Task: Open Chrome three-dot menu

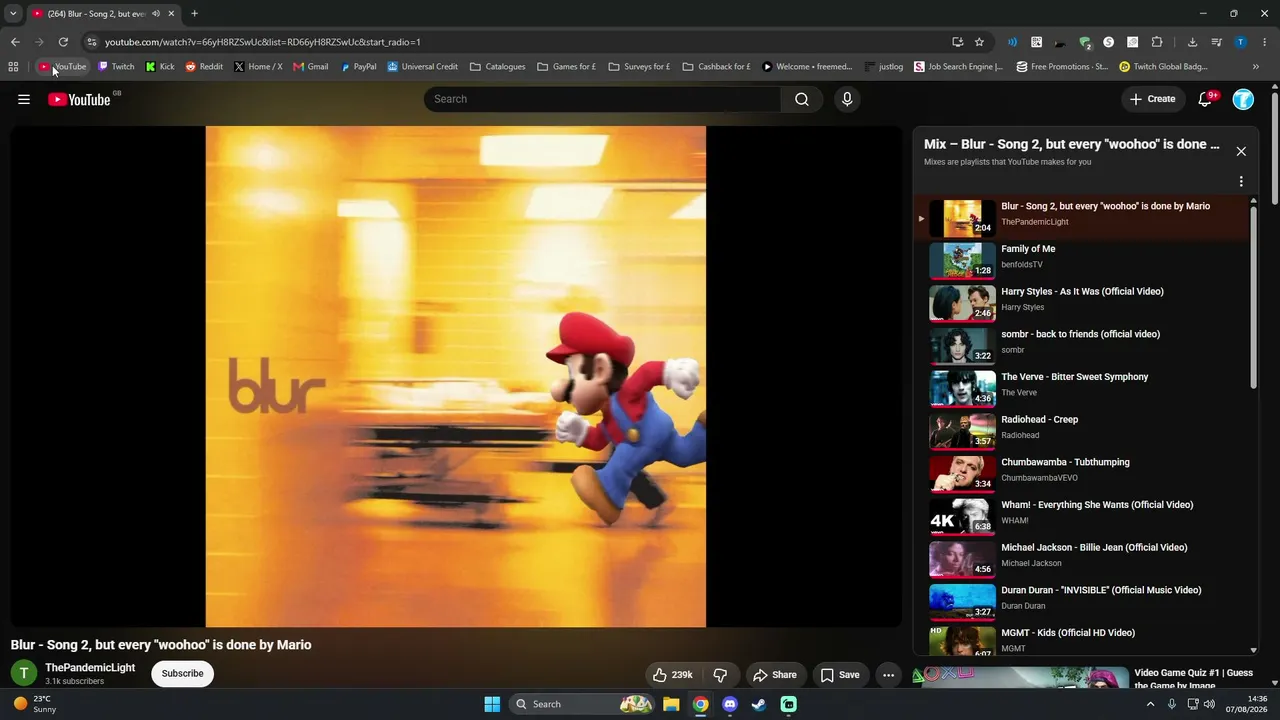Action: [1265, 42]
